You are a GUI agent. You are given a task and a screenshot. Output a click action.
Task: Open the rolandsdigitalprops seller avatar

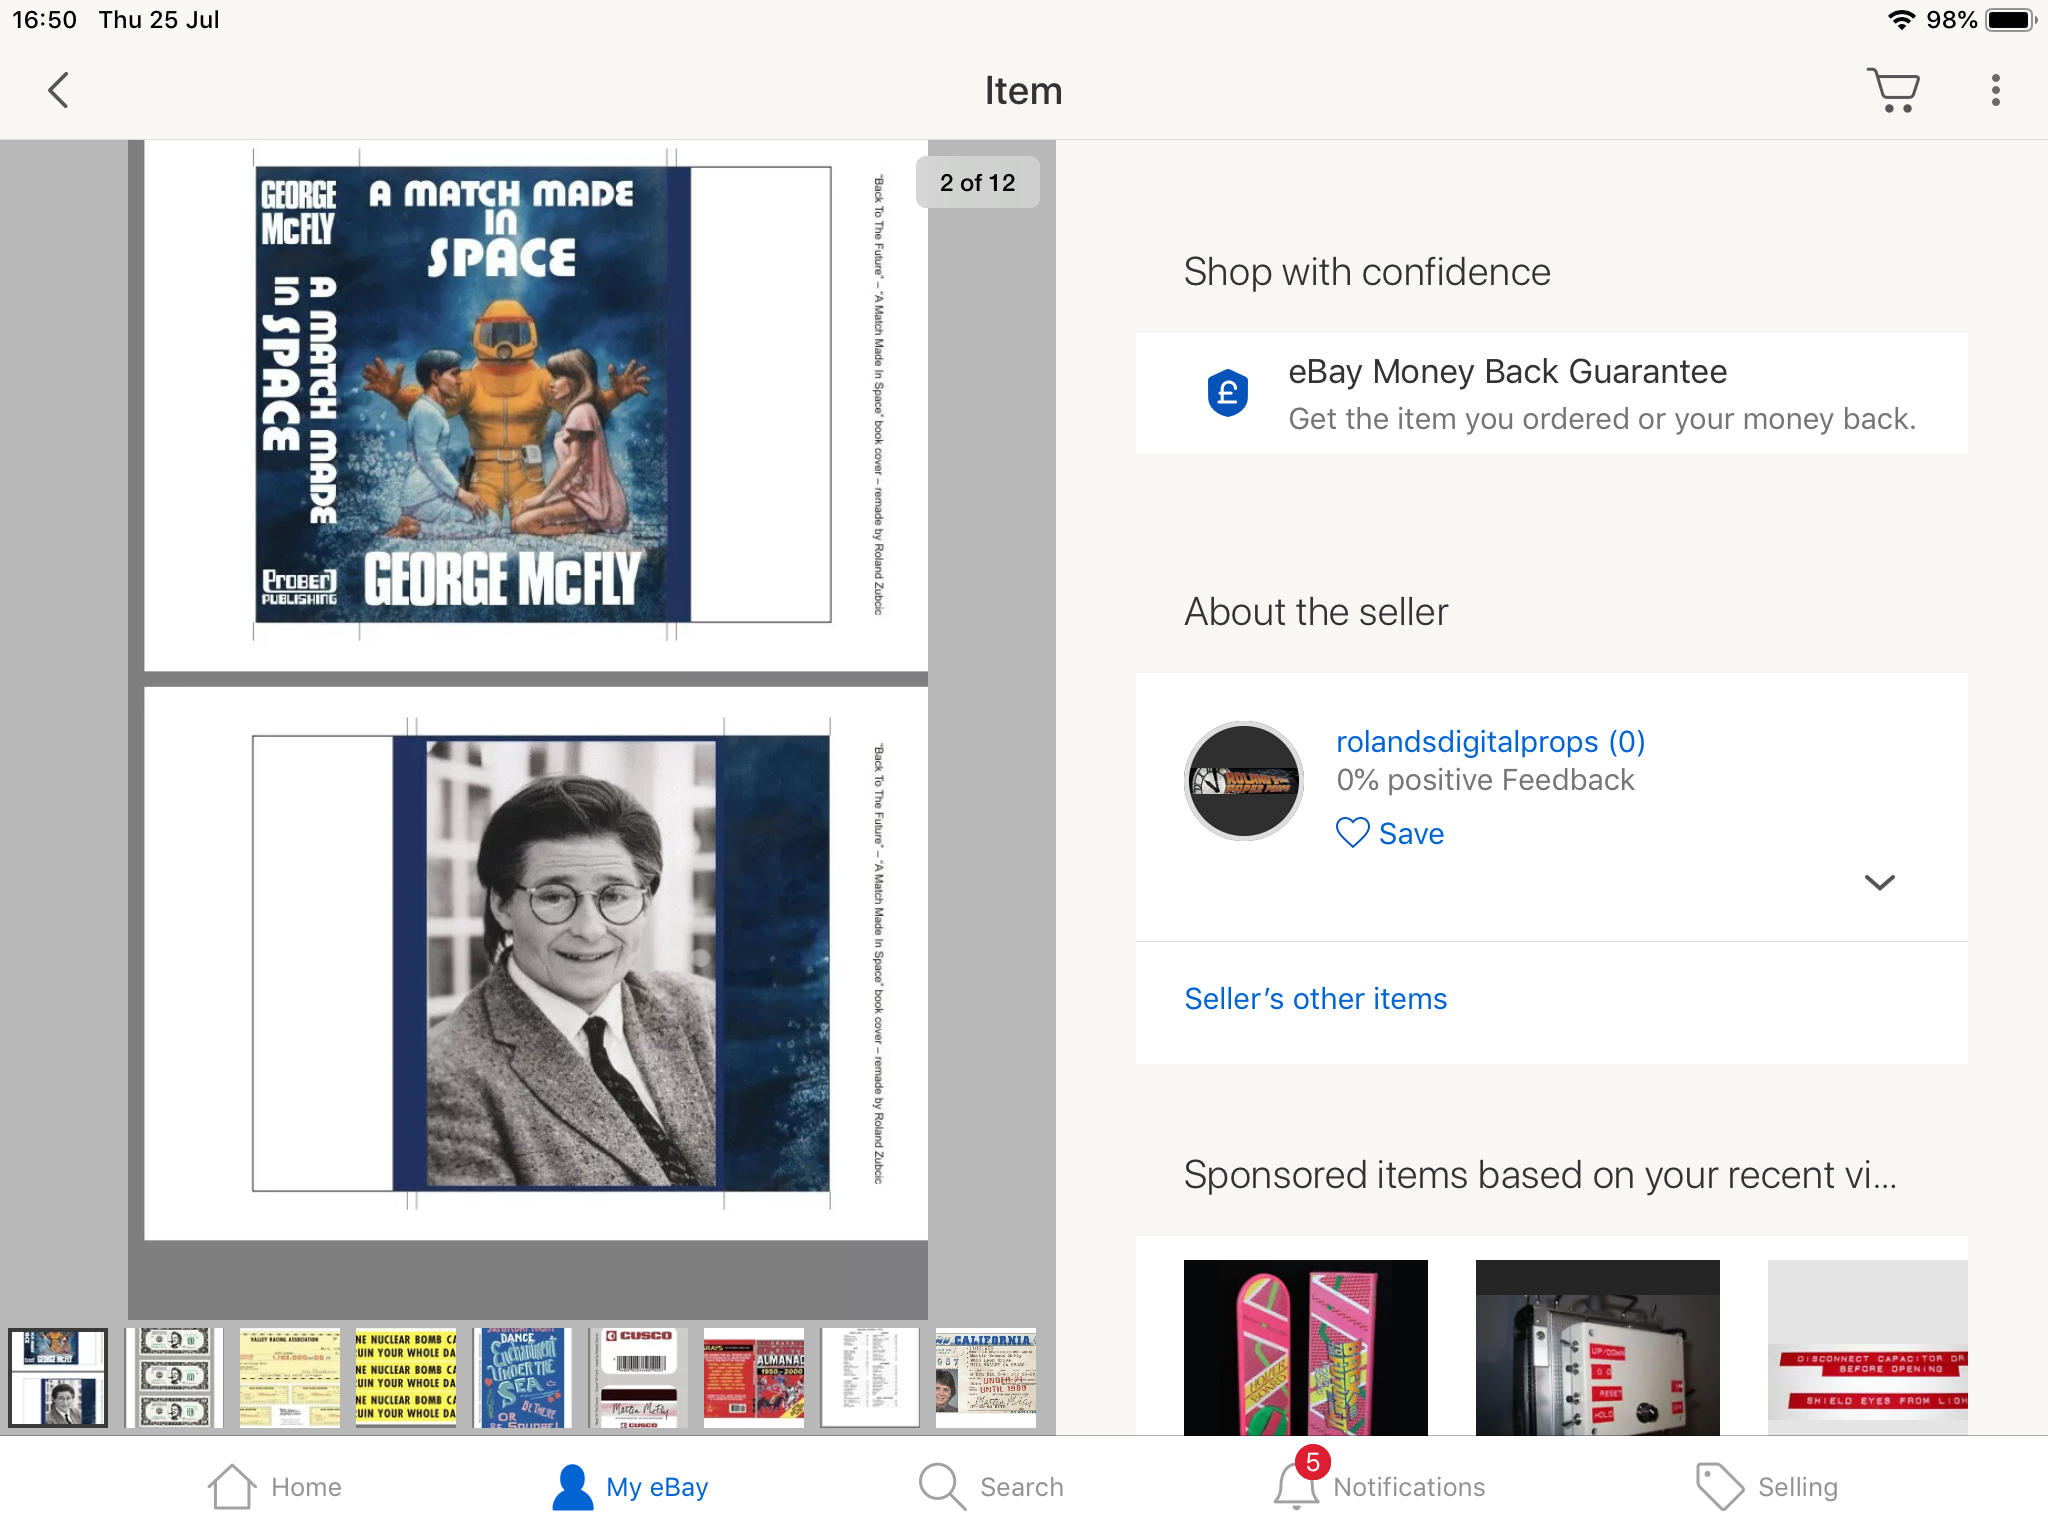pos(1244,781)
